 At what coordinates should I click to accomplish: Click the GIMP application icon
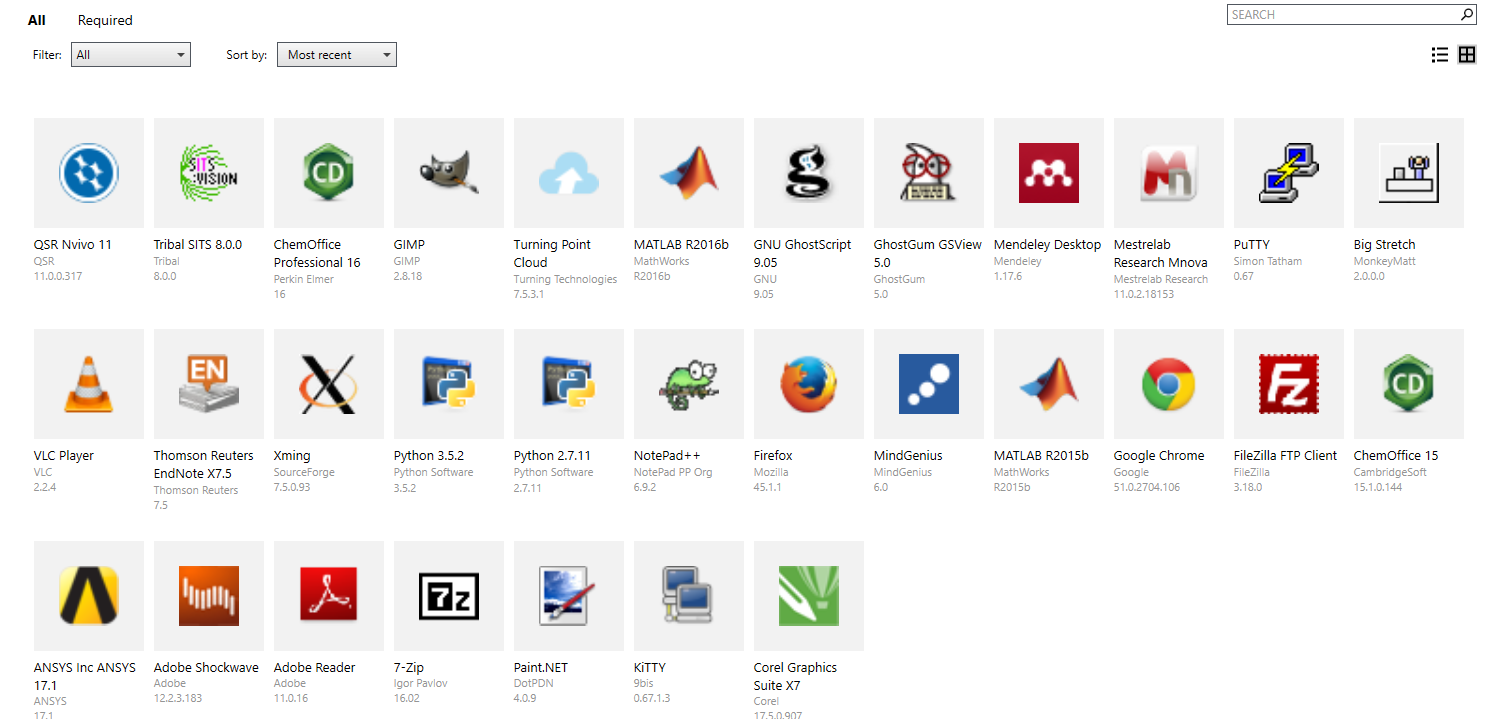(449, 173)
